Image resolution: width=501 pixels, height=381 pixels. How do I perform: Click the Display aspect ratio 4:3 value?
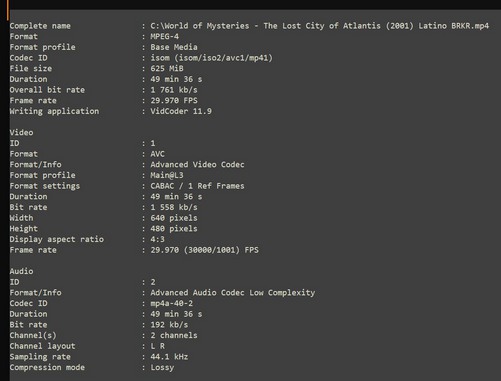click(x=157, y=239)
